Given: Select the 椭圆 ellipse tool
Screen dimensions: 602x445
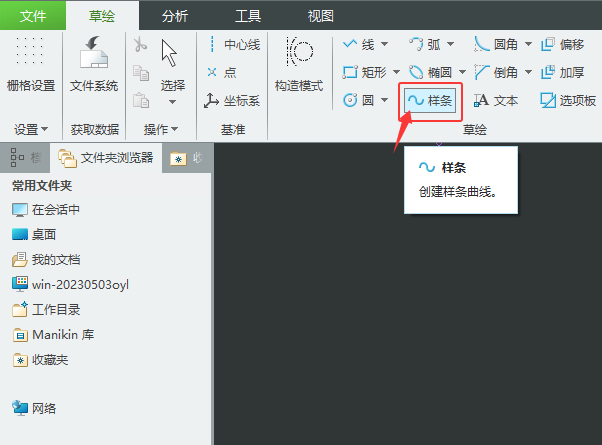Looking at the screenshot, I should [430, 73].
